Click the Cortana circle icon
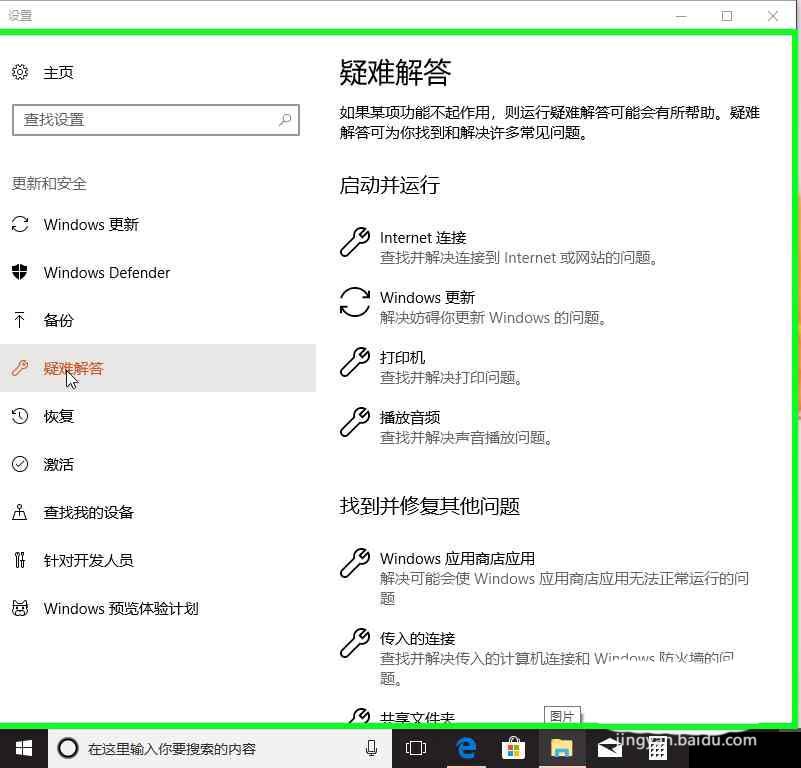 (x=68, y=749)
